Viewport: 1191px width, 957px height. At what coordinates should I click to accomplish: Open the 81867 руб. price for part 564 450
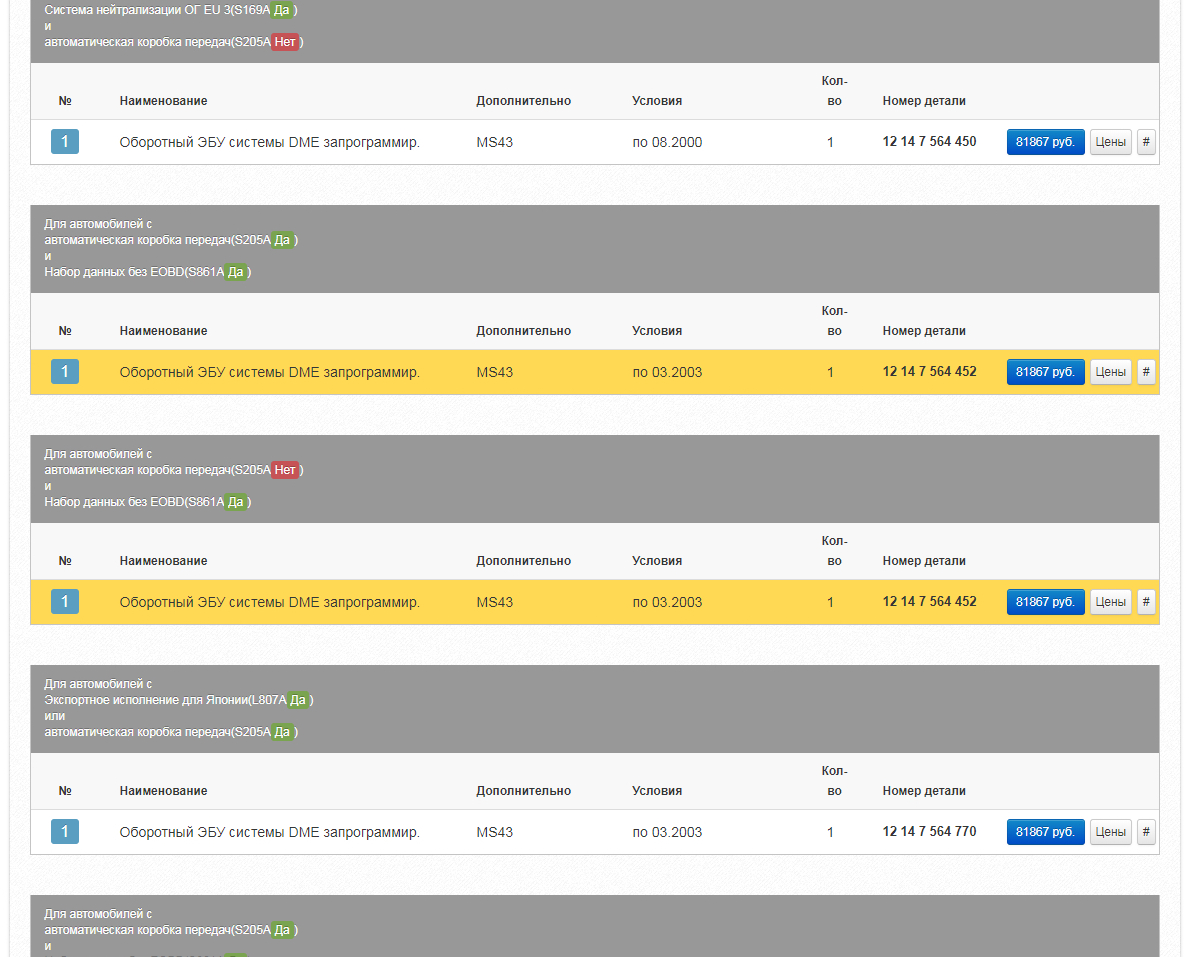1045,142
